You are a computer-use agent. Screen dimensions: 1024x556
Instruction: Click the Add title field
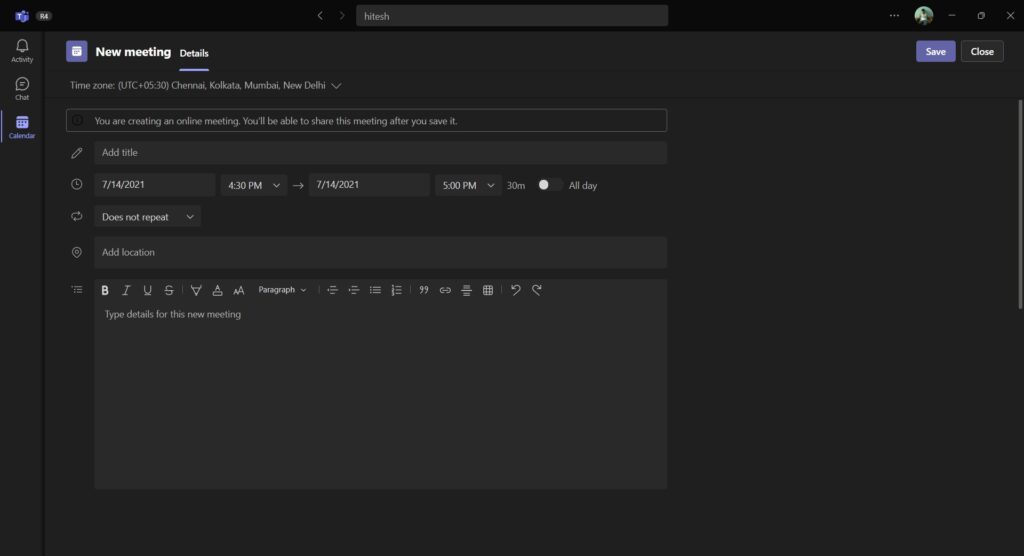pyautogui.click(x=380, y=153)
